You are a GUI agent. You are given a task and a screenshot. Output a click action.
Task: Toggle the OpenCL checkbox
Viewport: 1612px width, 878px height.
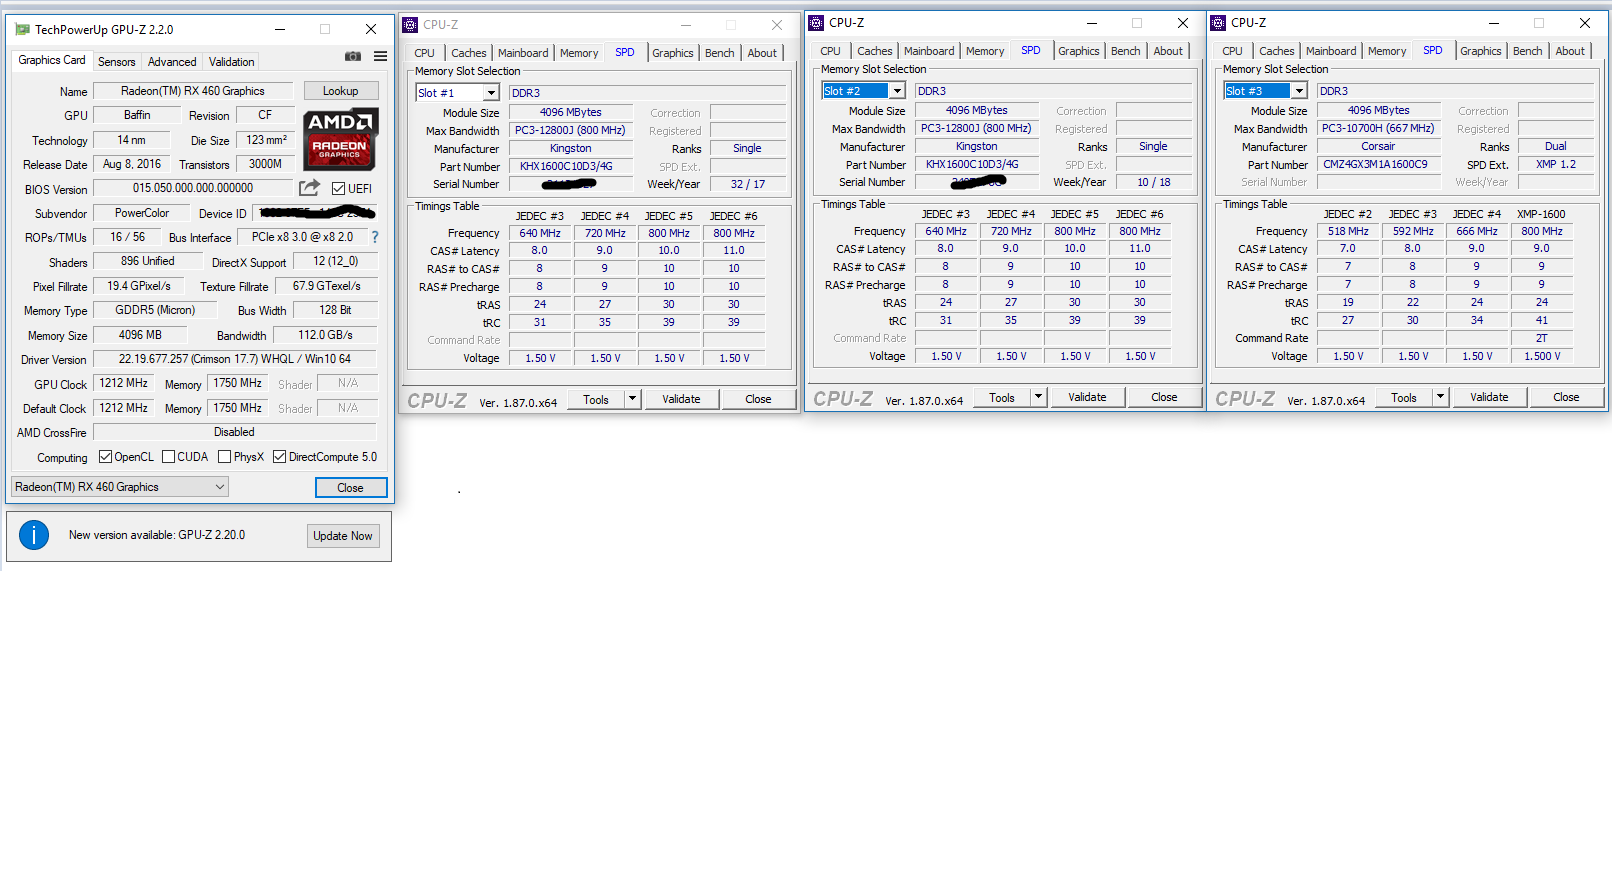tap(105, 457)
